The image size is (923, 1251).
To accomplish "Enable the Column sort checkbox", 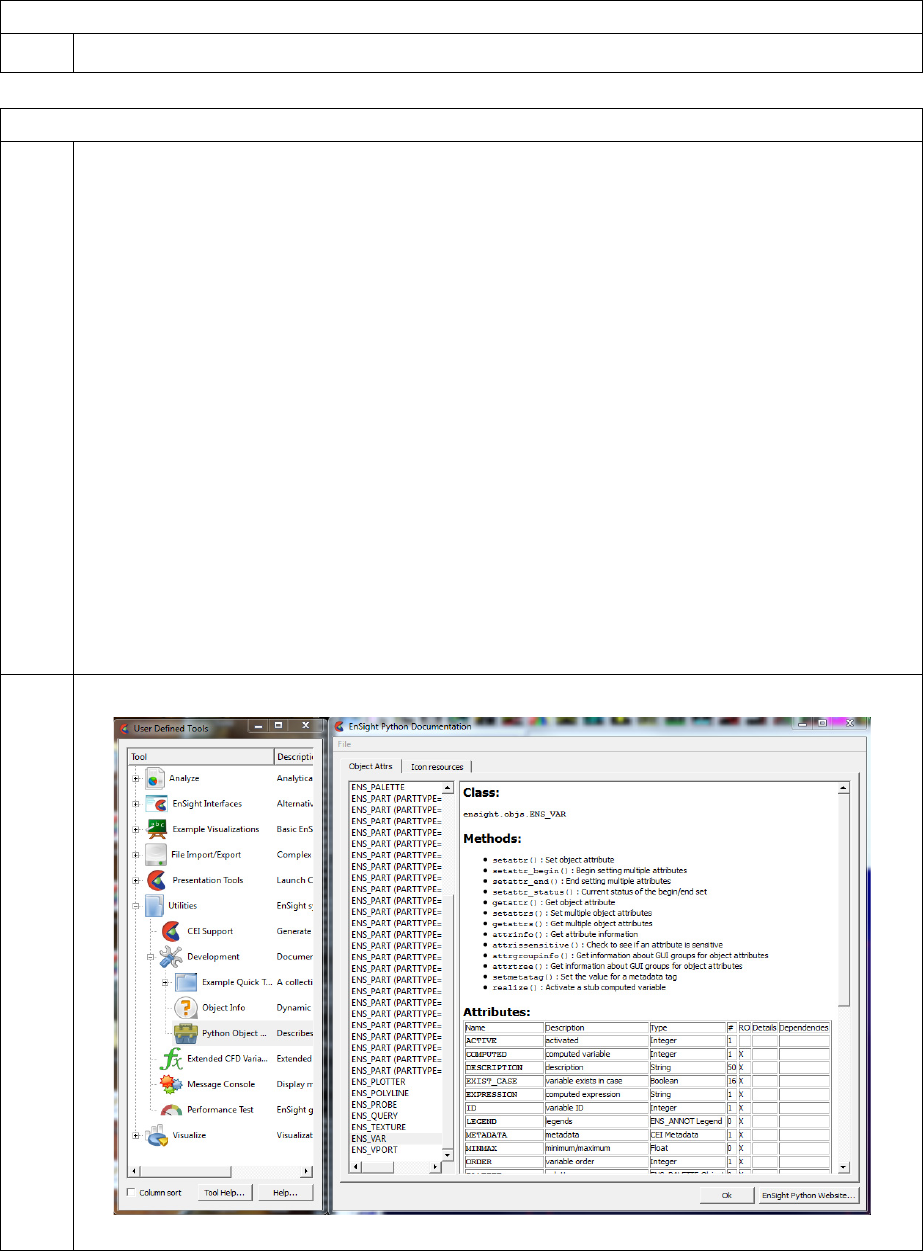I will (x=132, y=1192).
